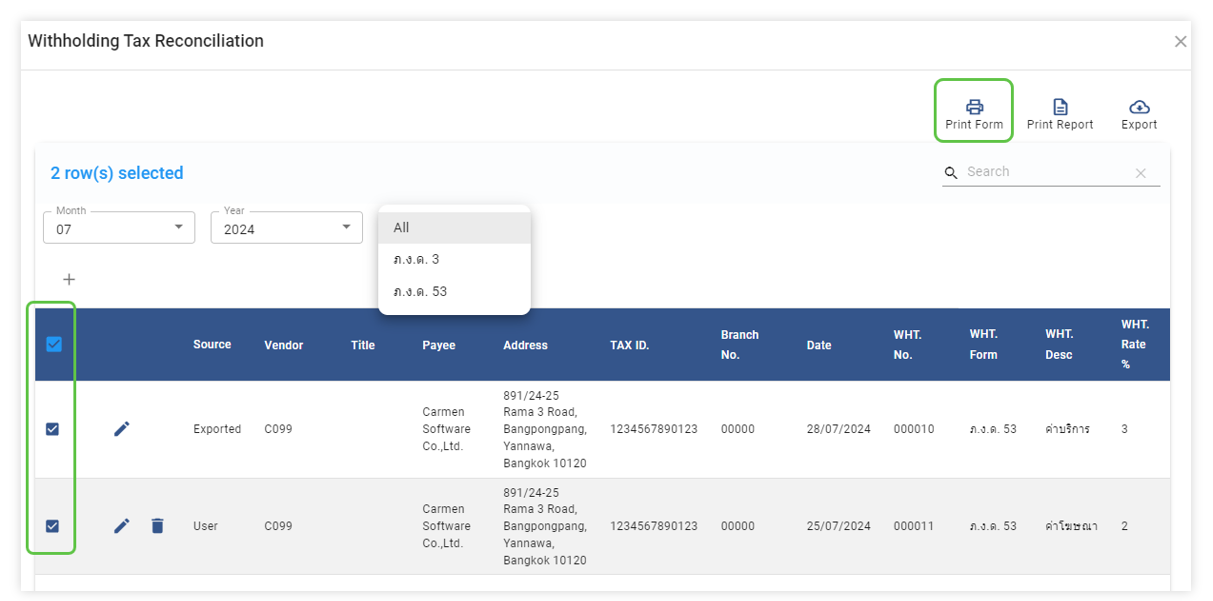Expand the Year dropdown
Screen dimensions: 1213x601
pos(286,228)
